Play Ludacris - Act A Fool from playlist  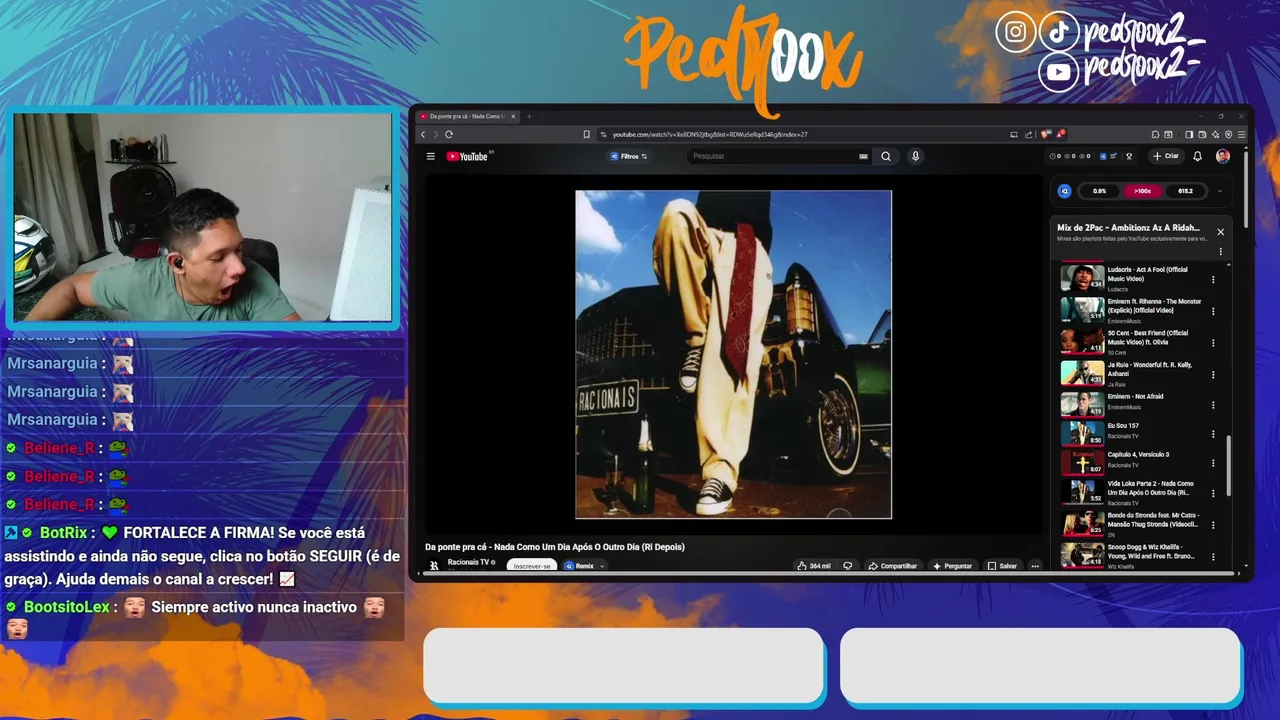point(1135,278)
